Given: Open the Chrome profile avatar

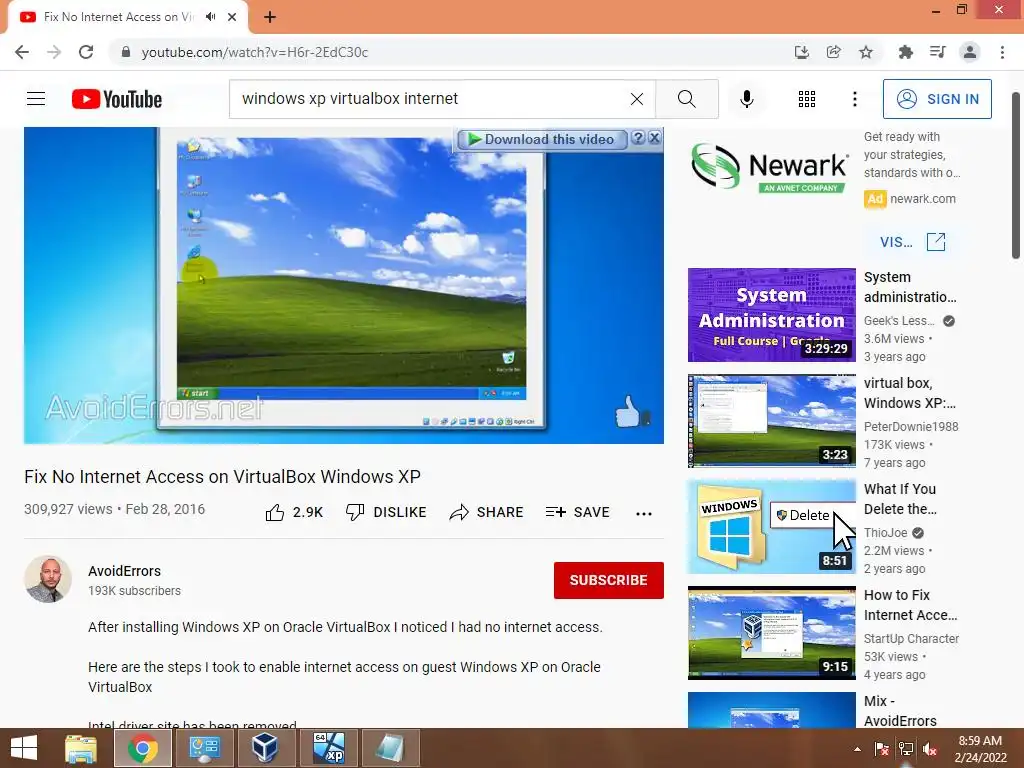Looking at the screenshot, I should (x=970, y=52).
